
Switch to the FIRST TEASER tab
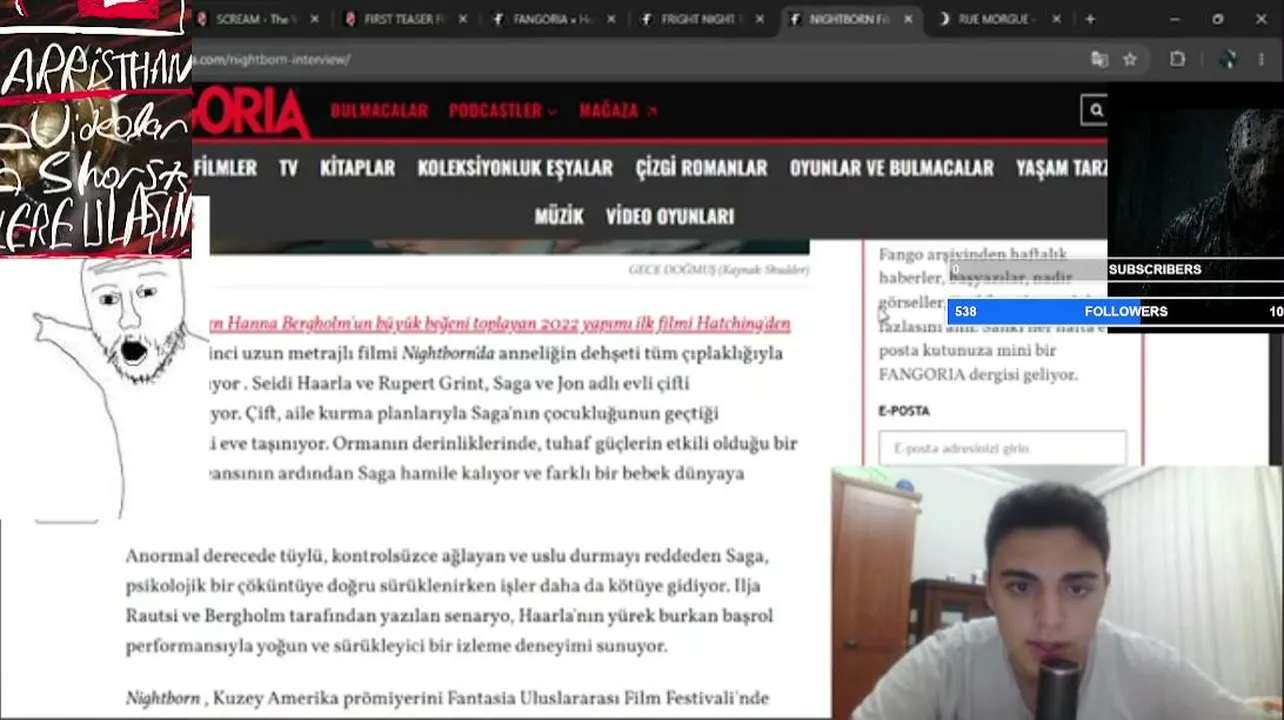click(x=405, y=19)
